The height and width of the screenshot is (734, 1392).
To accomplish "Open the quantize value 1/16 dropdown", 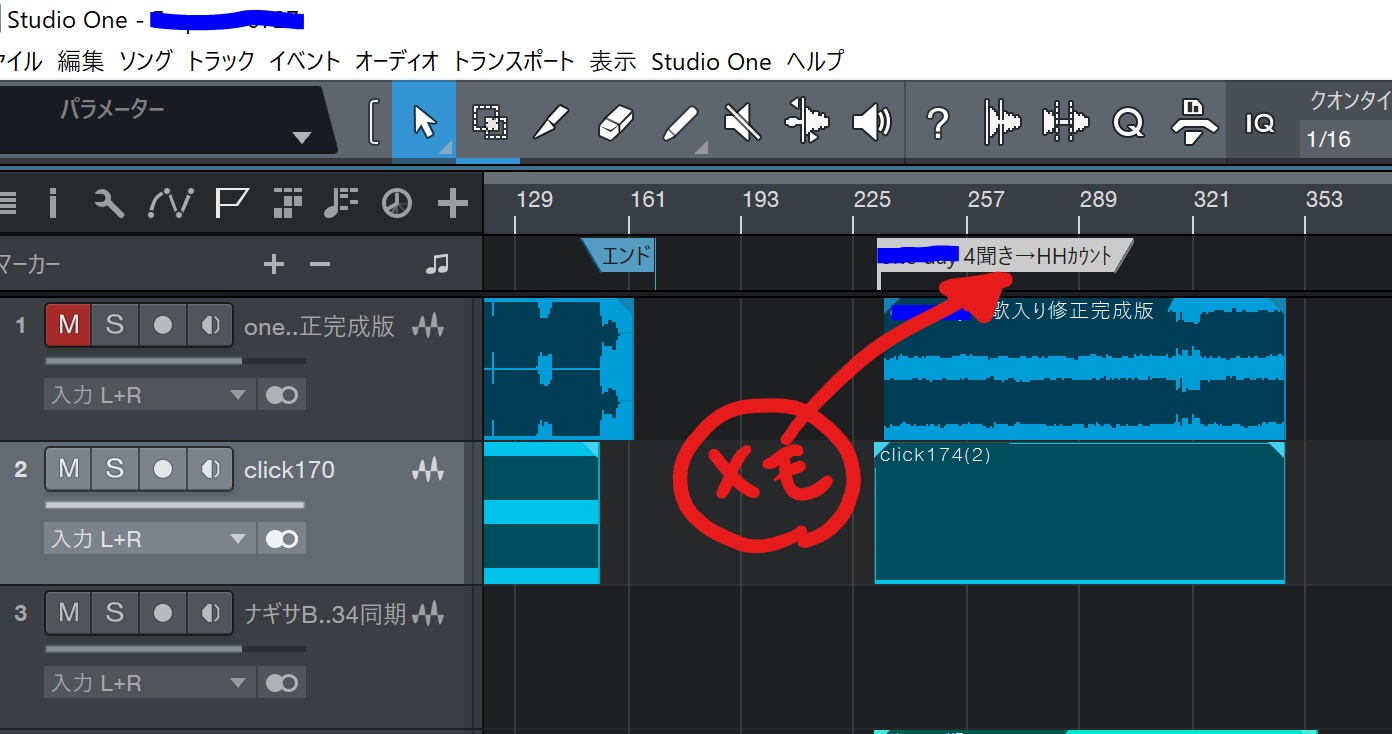I will click(1345, 139).
